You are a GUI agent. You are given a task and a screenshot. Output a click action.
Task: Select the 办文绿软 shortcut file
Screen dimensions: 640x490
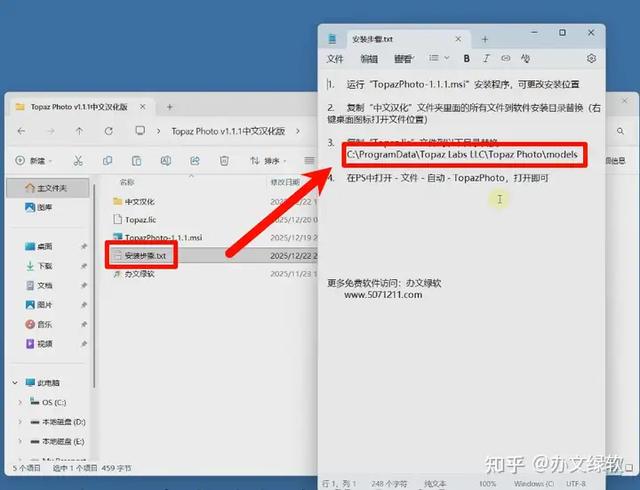tap(134, 274)
